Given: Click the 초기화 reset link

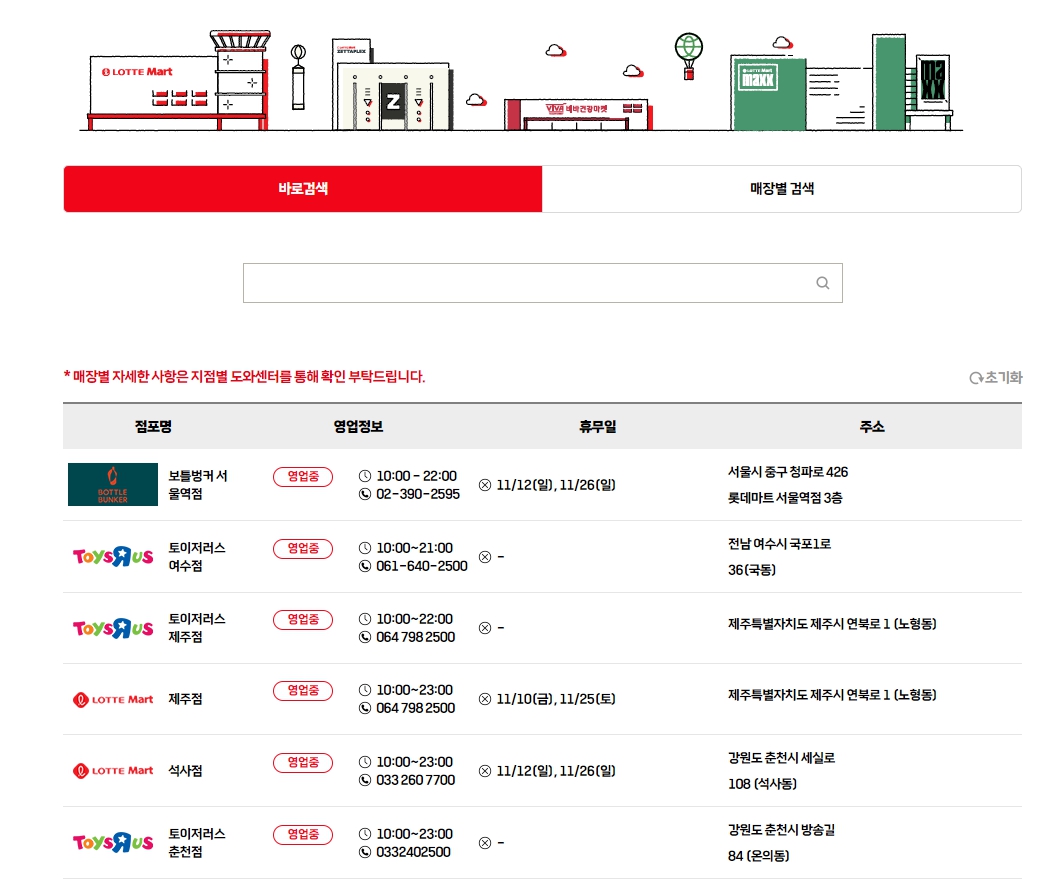Looking at the screenshot, I should click(x=996, y=377).
